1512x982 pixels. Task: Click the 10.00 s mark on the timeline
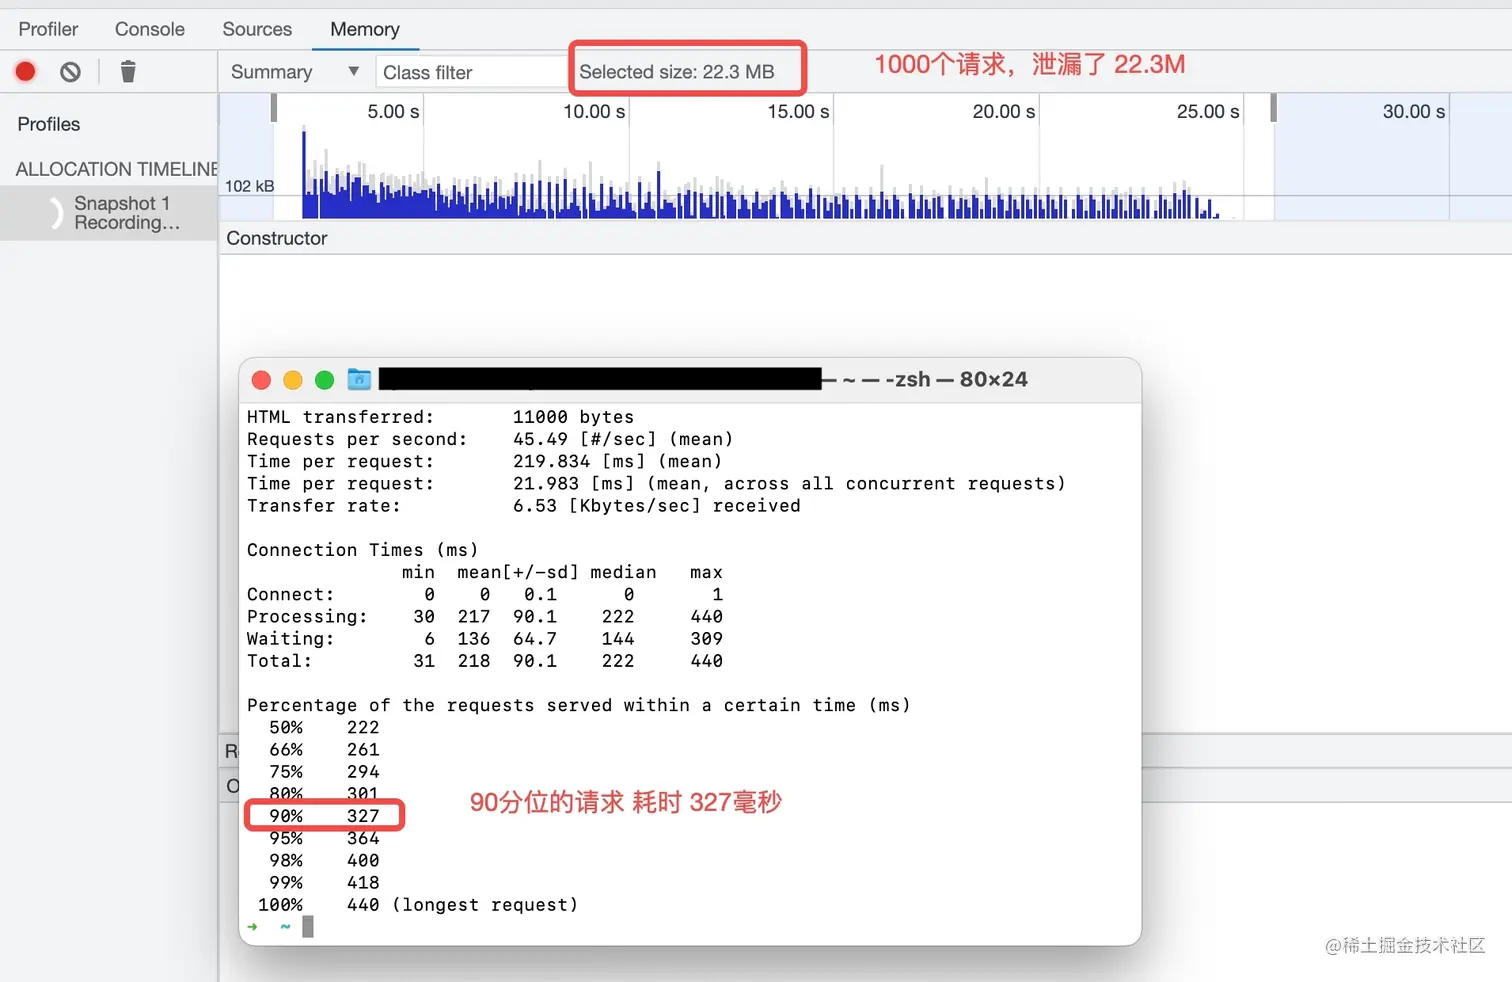pos(594,111)
